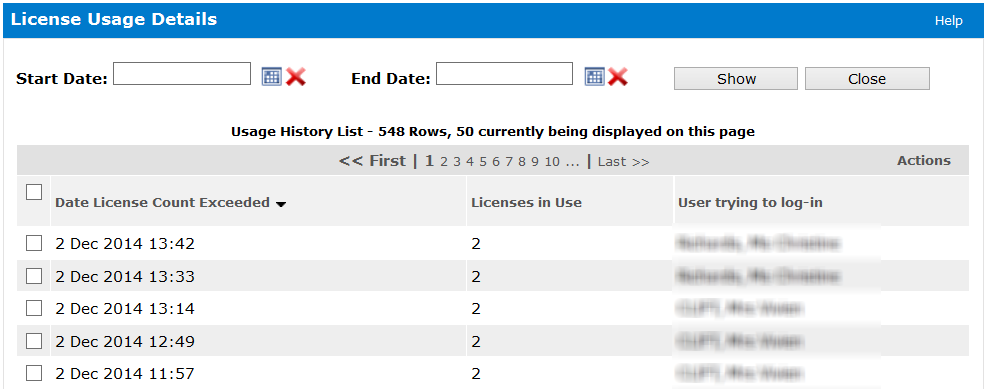Select the date cell 2 Dec 2014 11:57
Viewport: 990px width, 389px height.
[125, 374]
